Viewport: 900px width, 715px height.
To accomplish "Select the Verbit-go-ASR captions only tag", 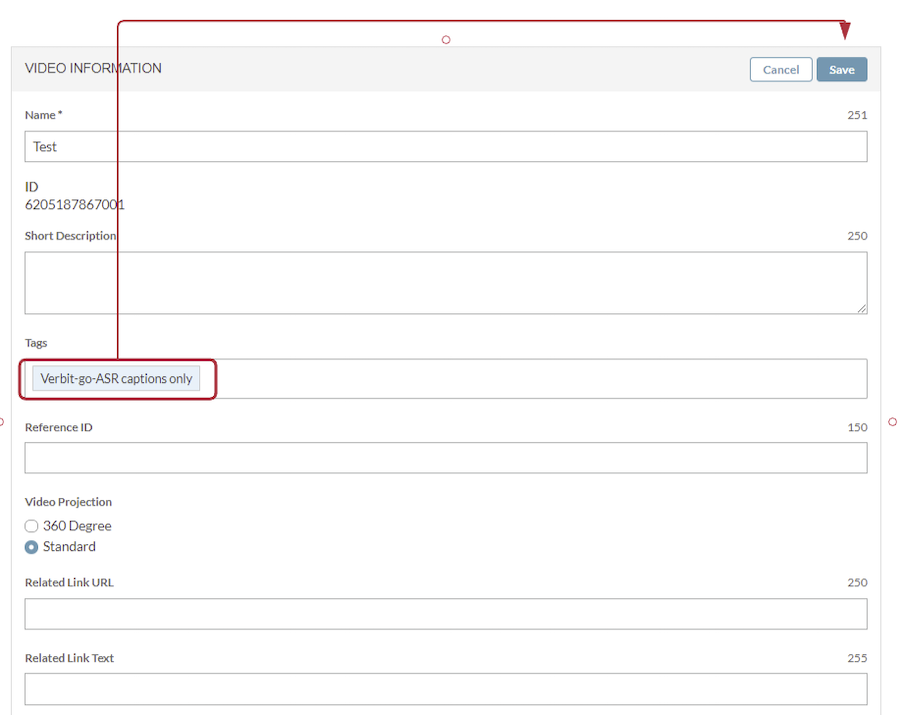I will (117, 379).
